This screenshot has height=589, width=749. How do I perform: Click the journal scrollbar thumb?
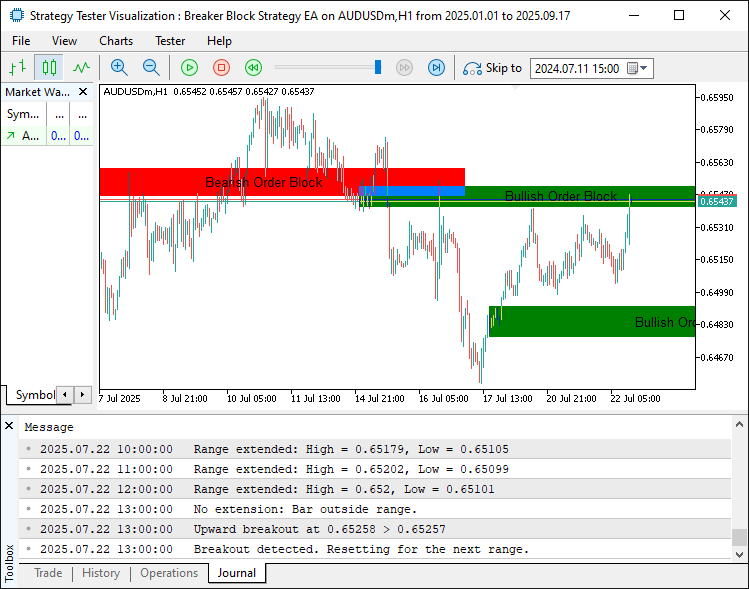[739, 537]
